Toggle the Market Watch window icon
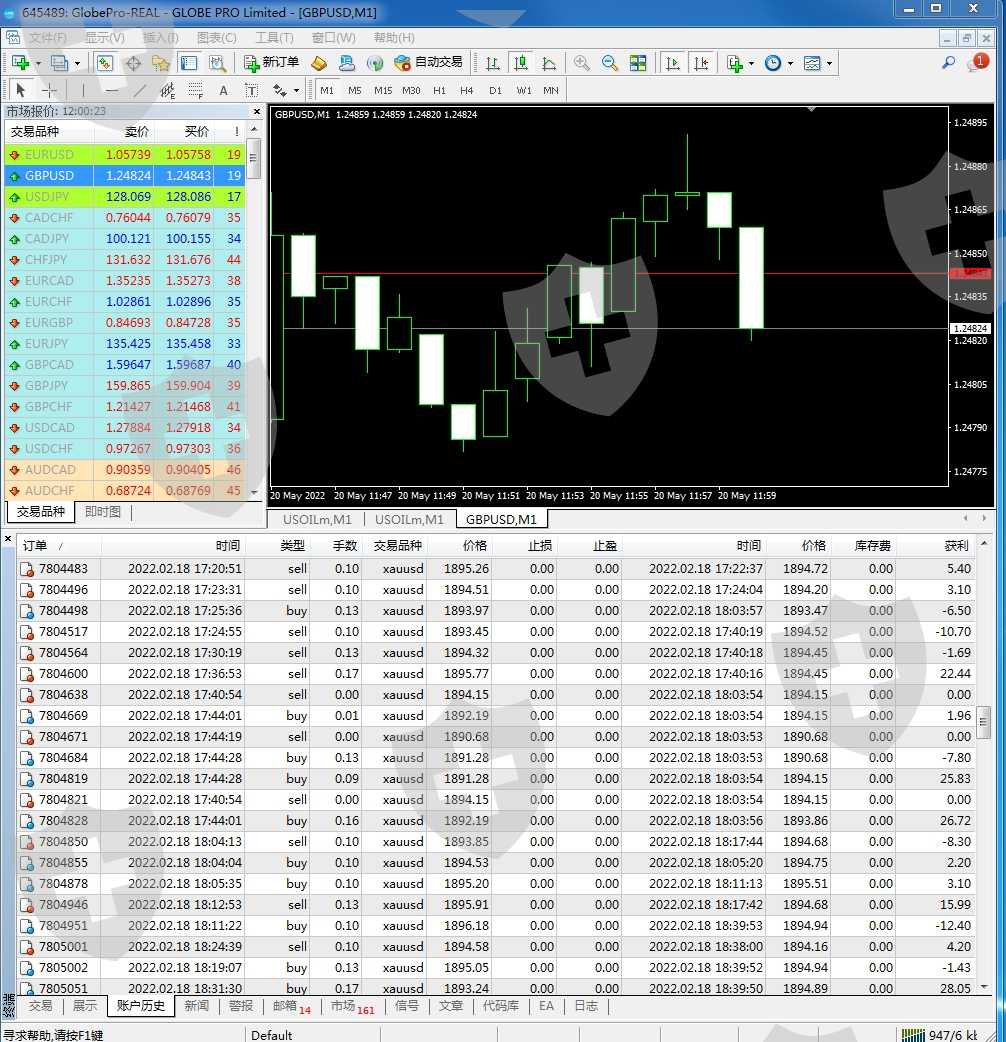The height and width of the screenshot is (1042, 1006). pyautogui.click(x=105, y=63)
